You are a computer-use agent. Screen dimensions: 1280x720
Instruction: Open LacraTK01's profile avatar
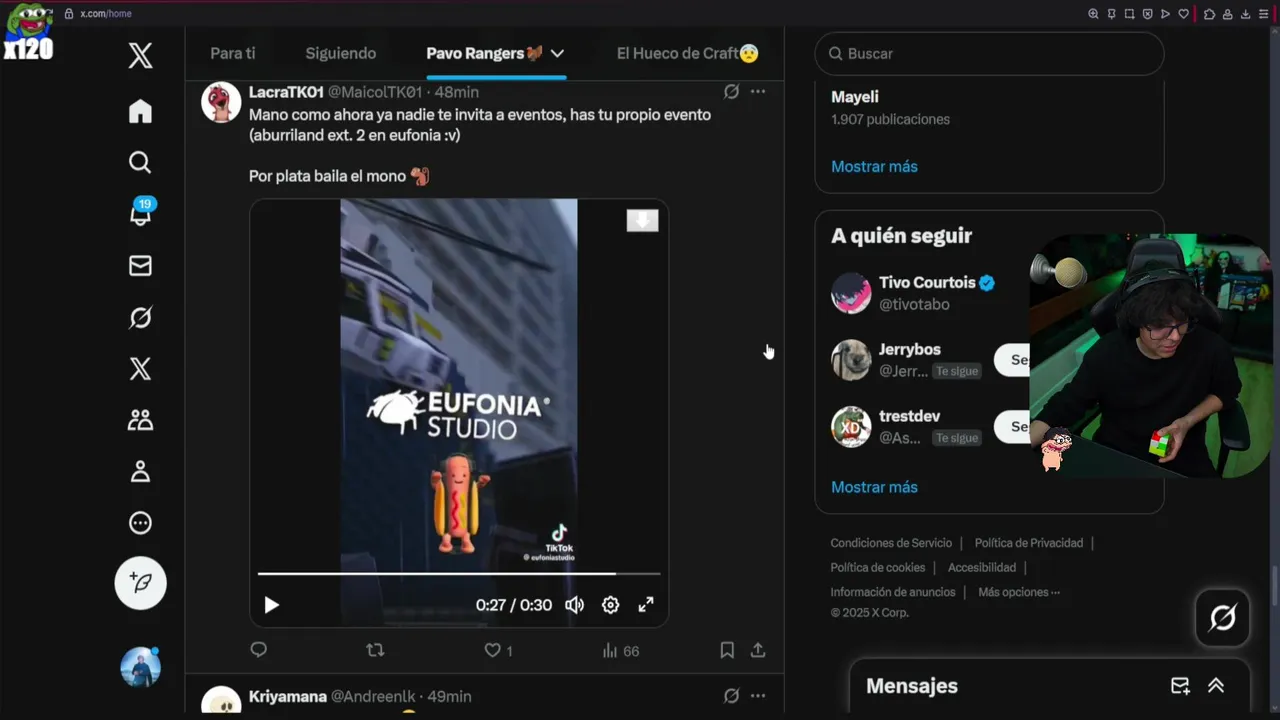point(221,102)
